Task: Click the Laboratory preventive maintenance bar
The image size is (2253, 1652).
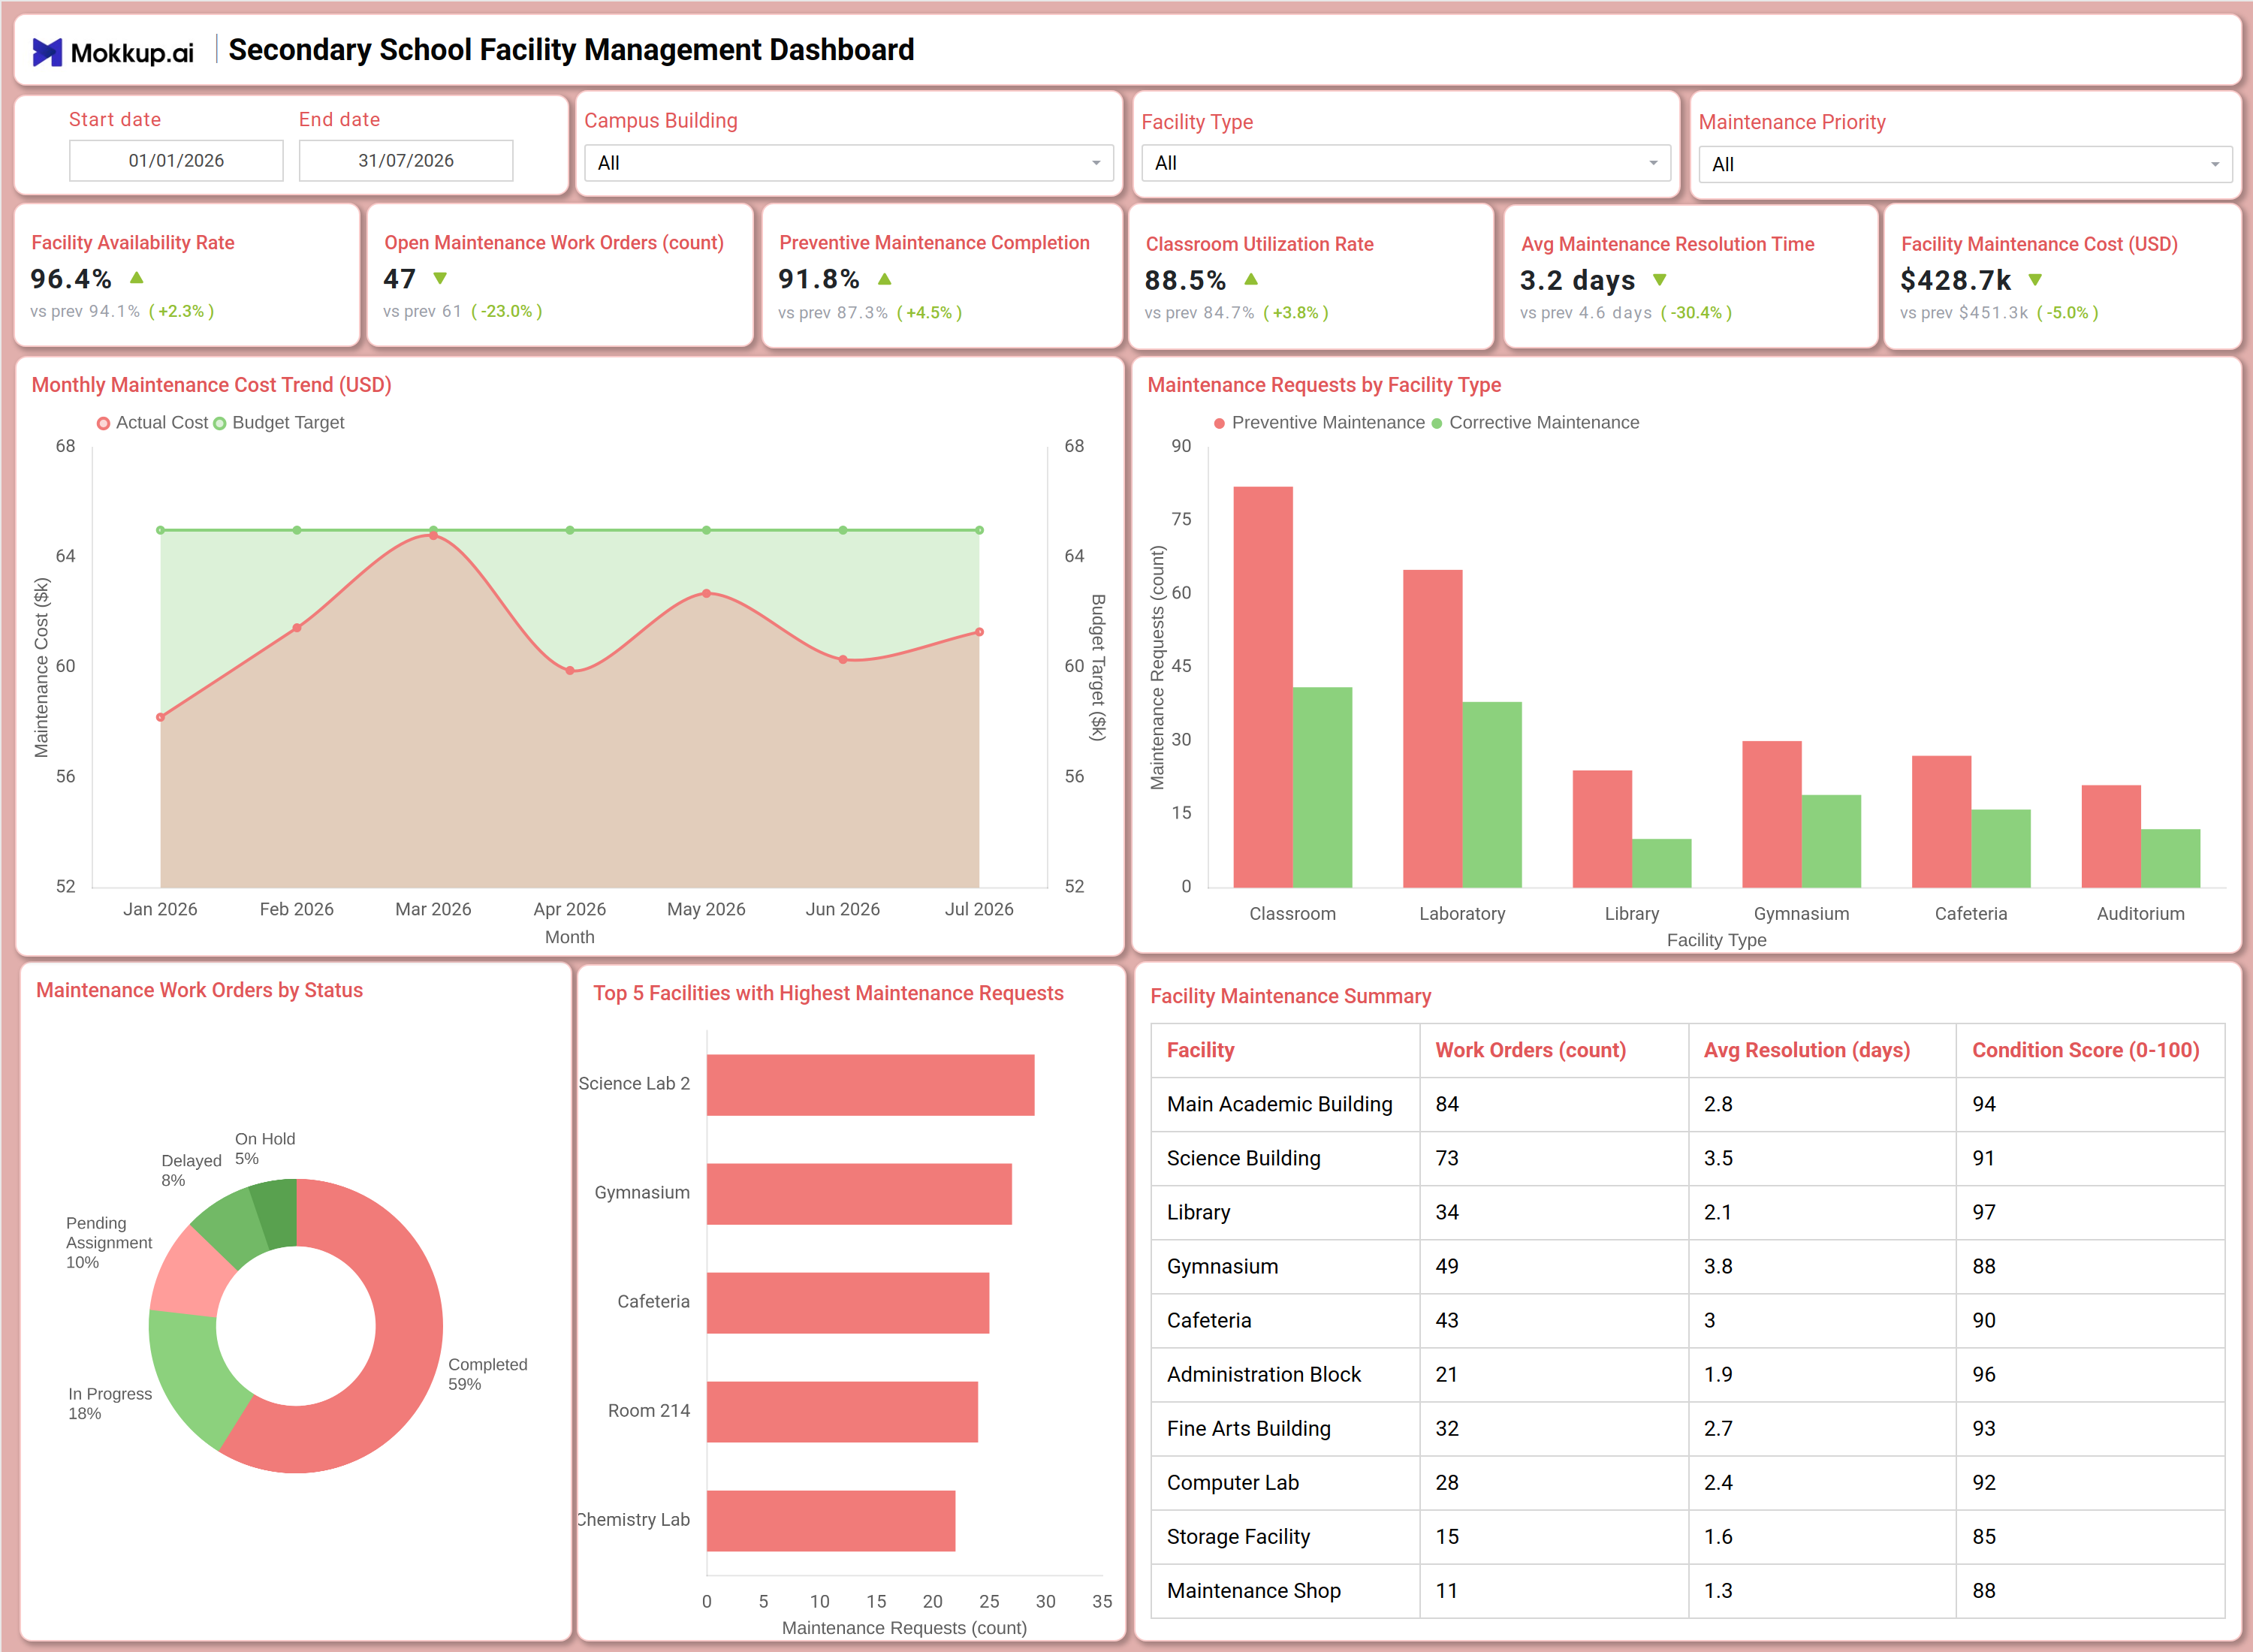Action: 1432,728
